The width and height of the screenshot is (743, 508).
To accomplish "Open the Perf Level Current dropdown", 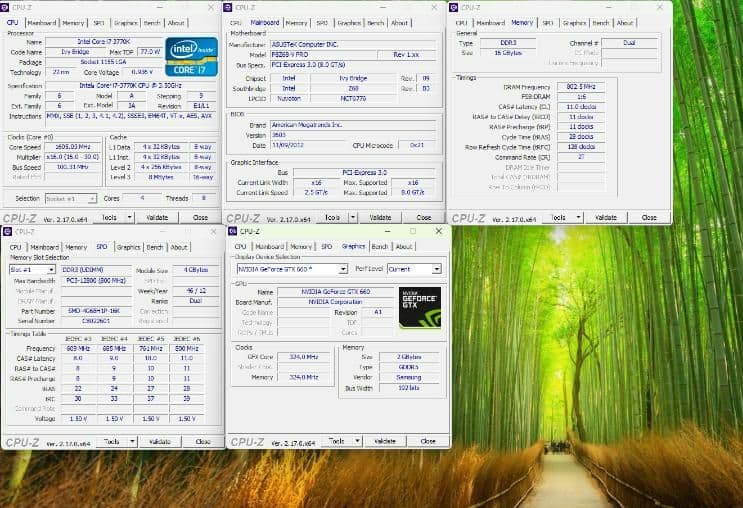I will [436, 269].
